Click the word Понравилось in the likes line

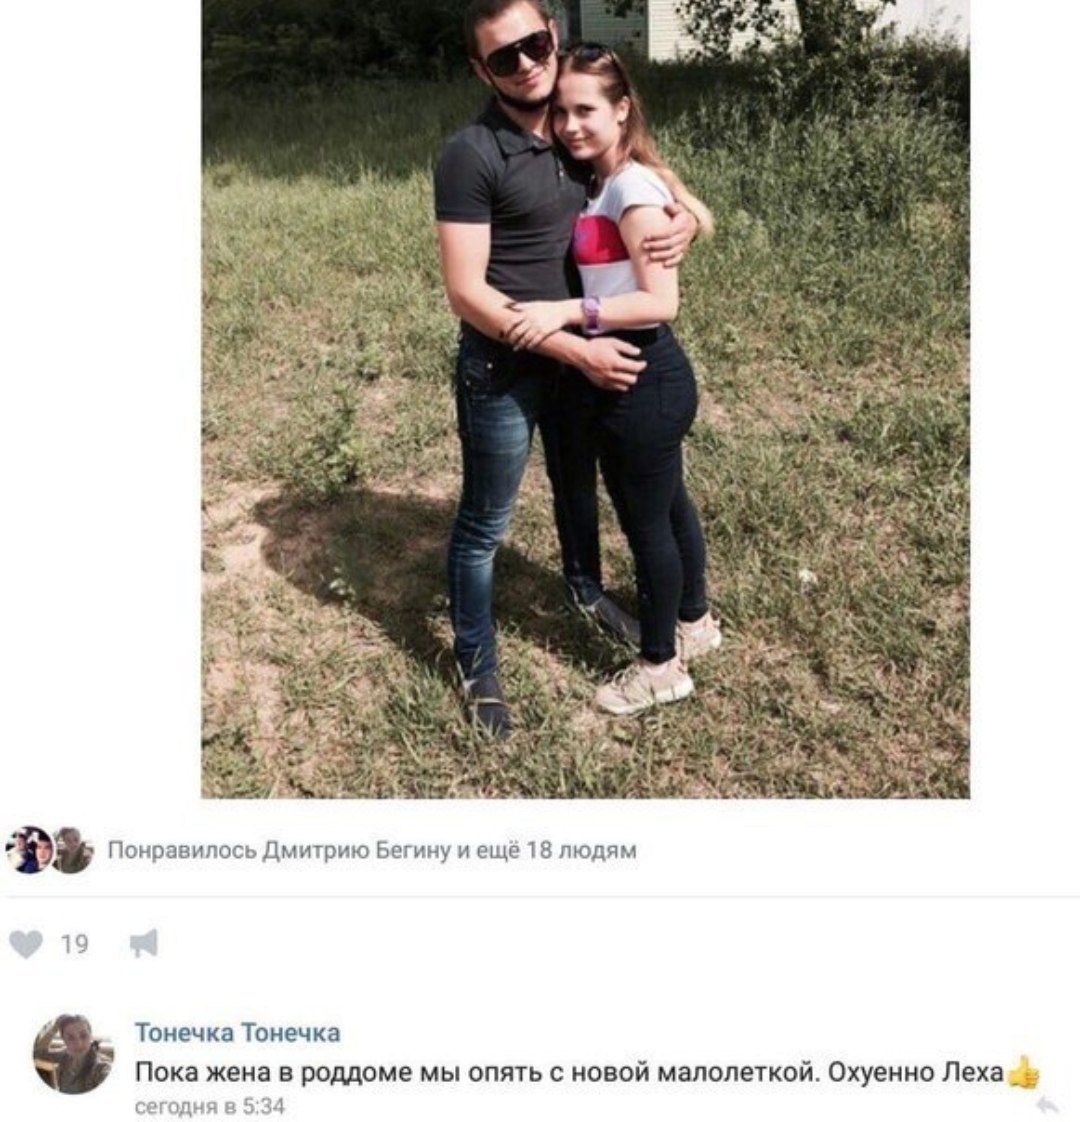click(x=182, y=850)
